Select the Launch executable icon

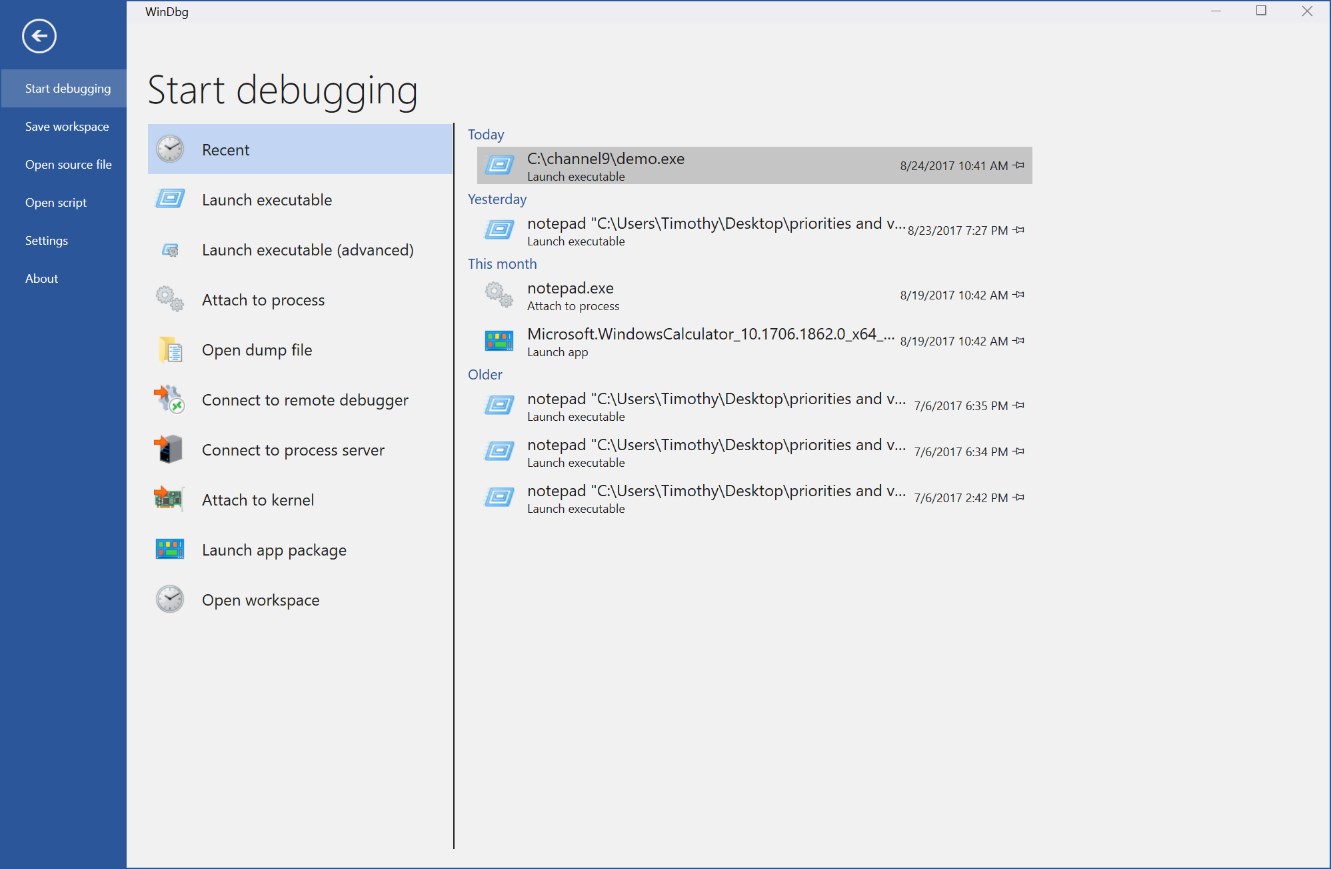tap(170, 199)
